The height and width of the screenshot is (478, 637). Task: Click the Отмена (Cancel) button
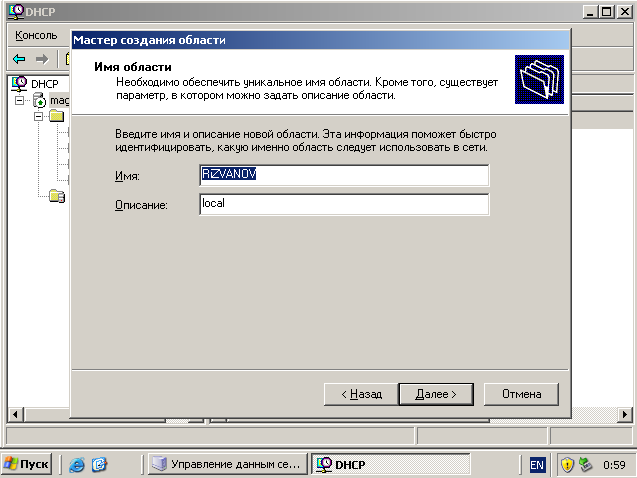[x=521, y=394]
